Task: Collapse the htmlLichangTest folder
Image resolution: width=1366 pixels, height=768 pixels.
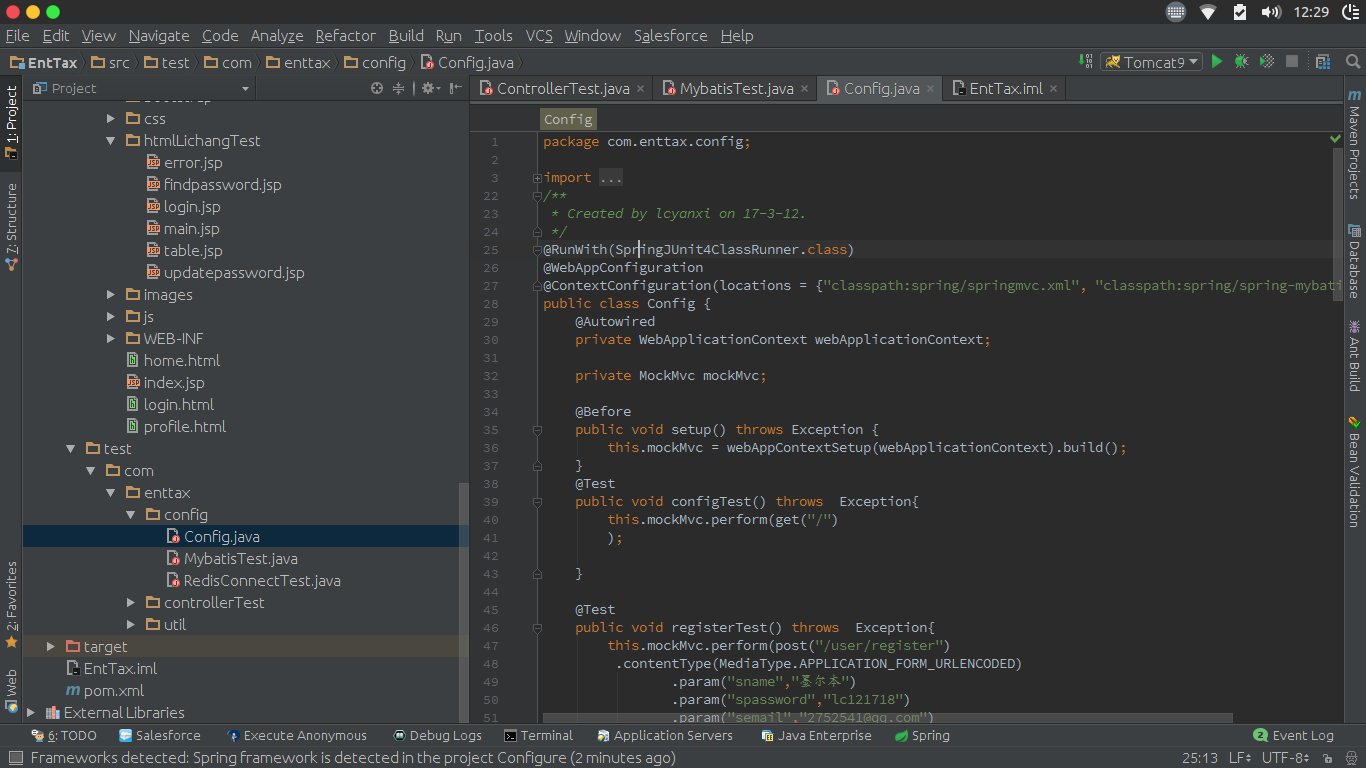Action: pyautogui.click(x=112, y=141)
